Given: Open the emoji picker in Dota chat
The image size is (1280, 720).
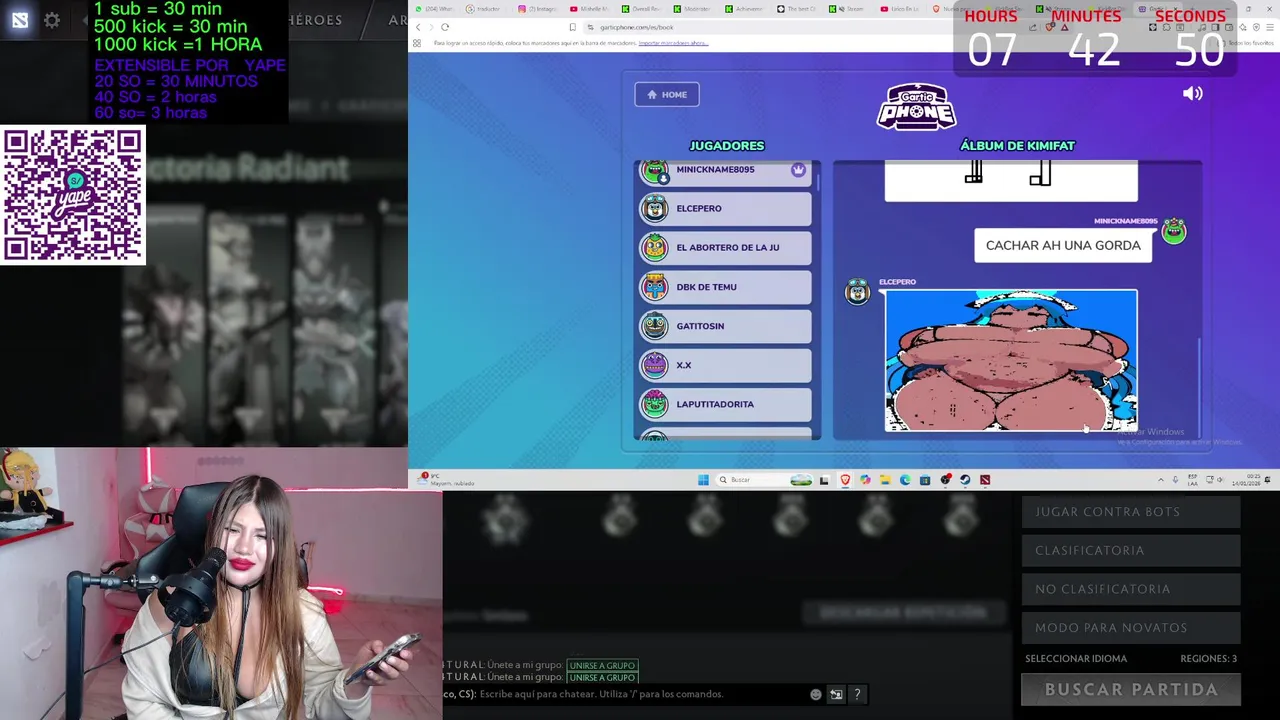Looking at the screenshot, I should (x=816, y=694).
